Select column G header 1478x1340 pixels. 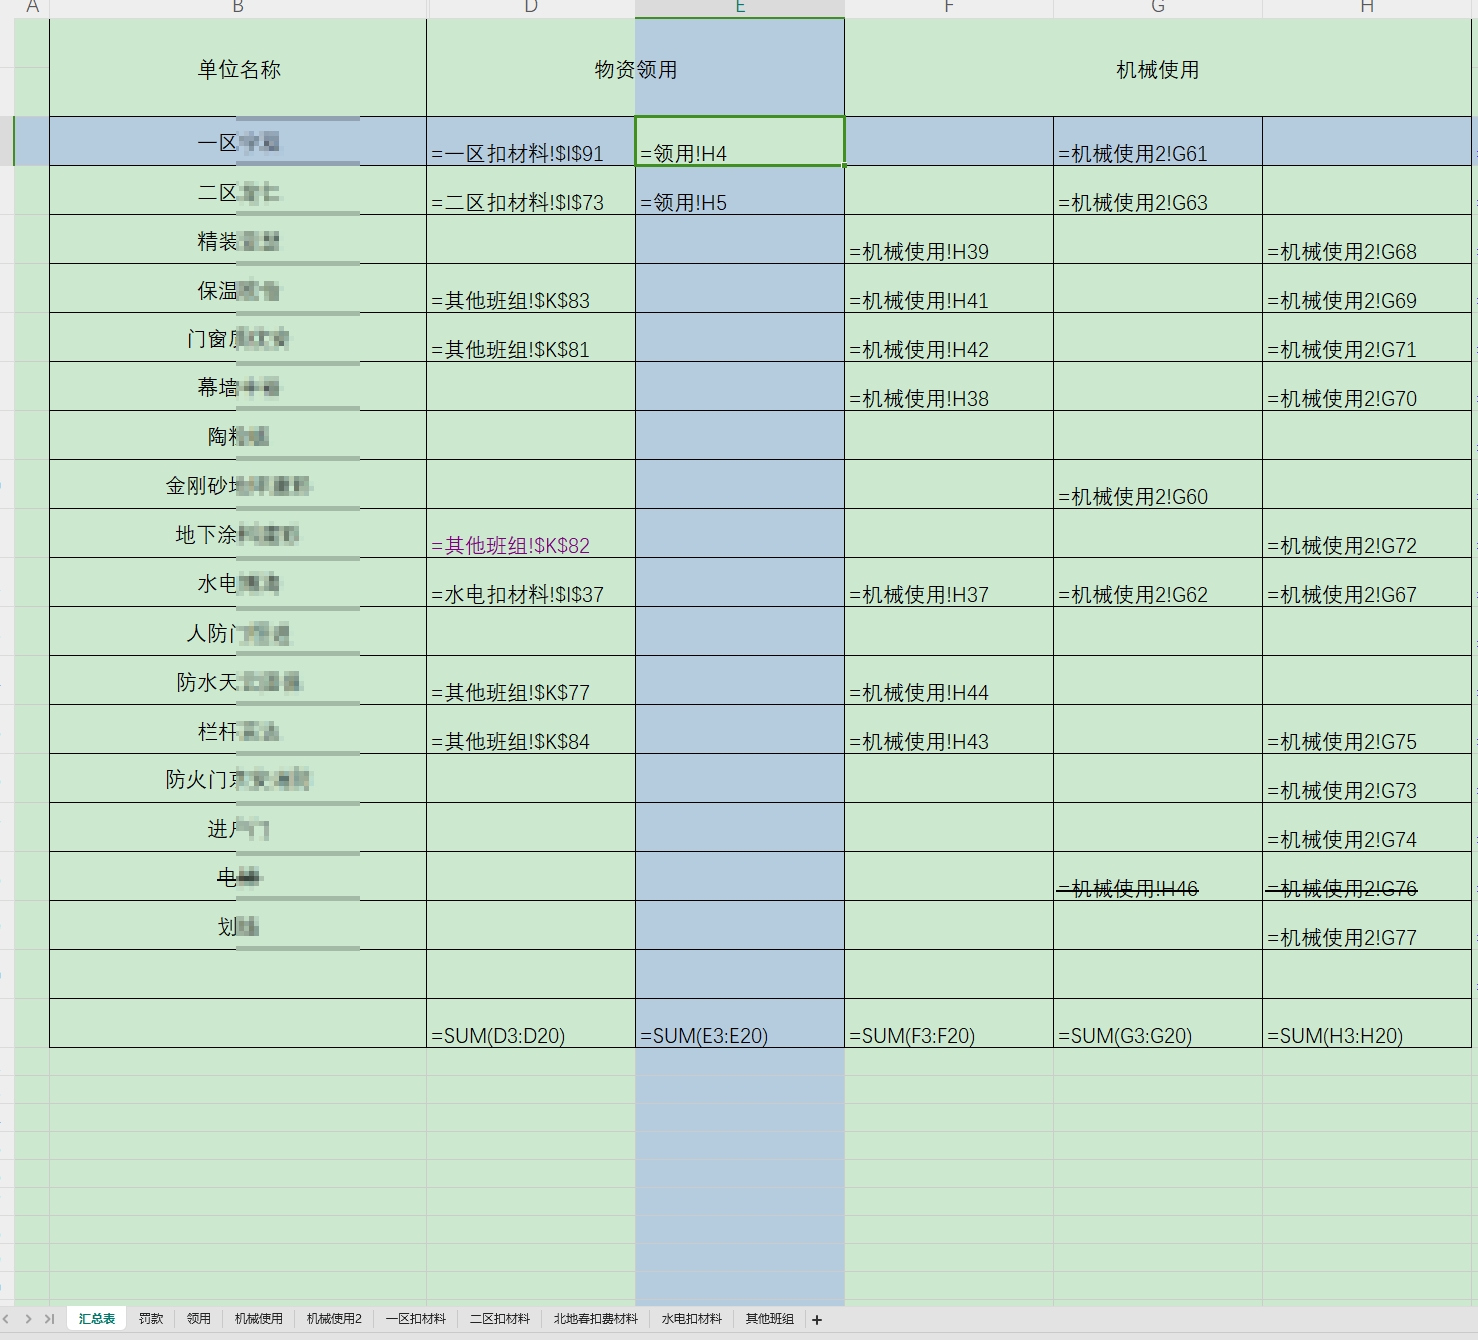pyautogui.click(x=1157, y=8)
